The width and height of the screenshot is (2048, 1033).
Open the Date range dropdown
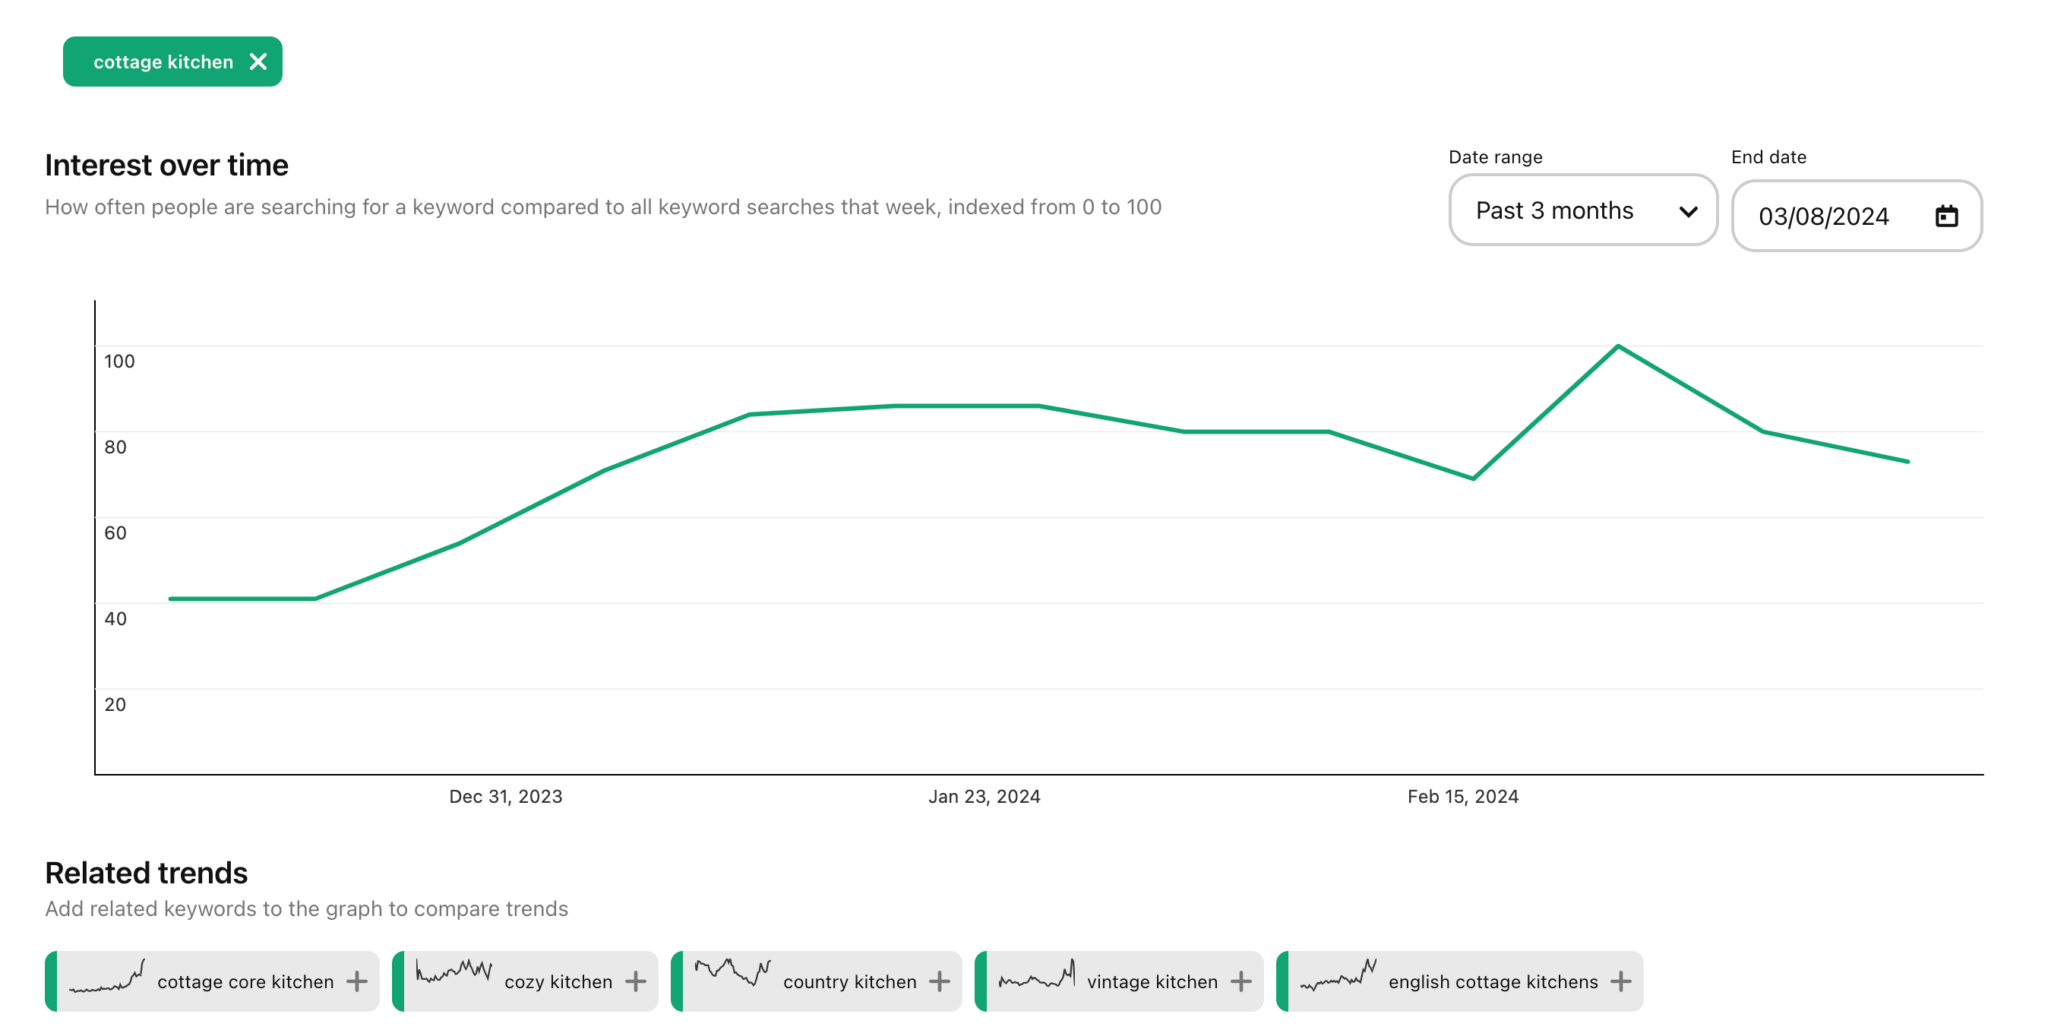pos(1583,211)
